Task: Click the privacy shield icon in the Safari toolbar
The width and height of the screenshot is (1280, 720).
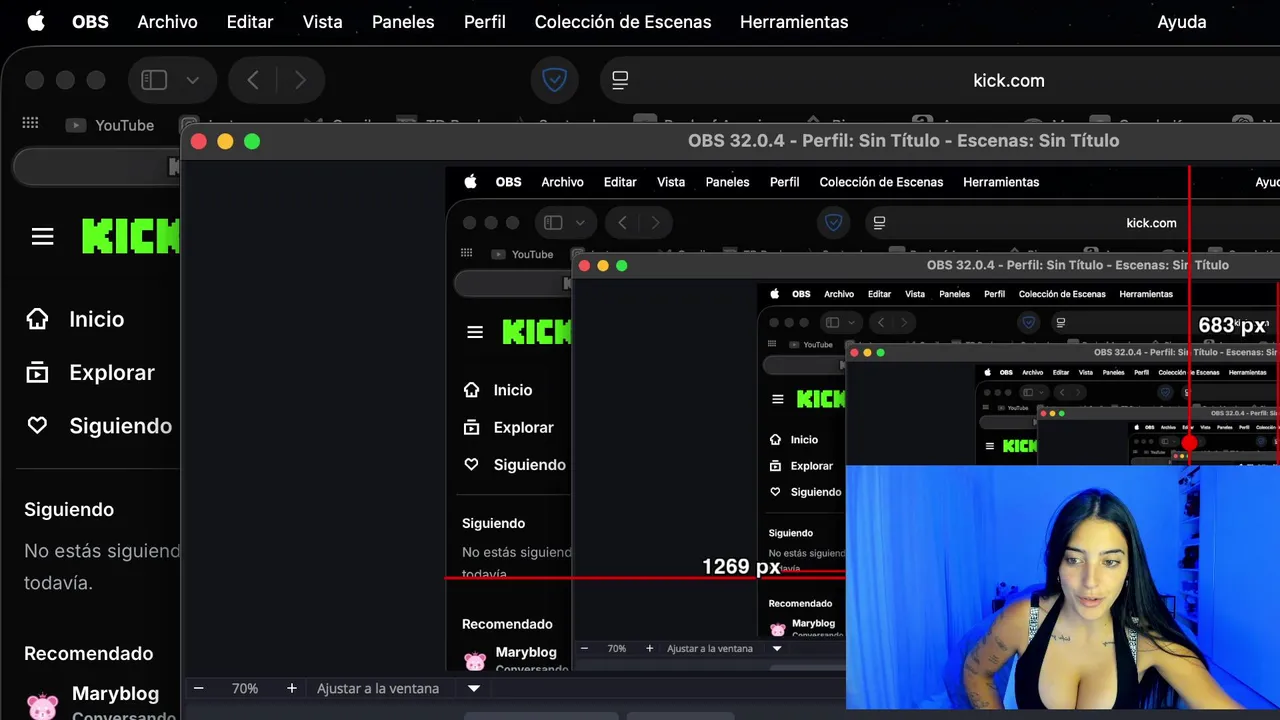Action: click(x=555, y=80)
